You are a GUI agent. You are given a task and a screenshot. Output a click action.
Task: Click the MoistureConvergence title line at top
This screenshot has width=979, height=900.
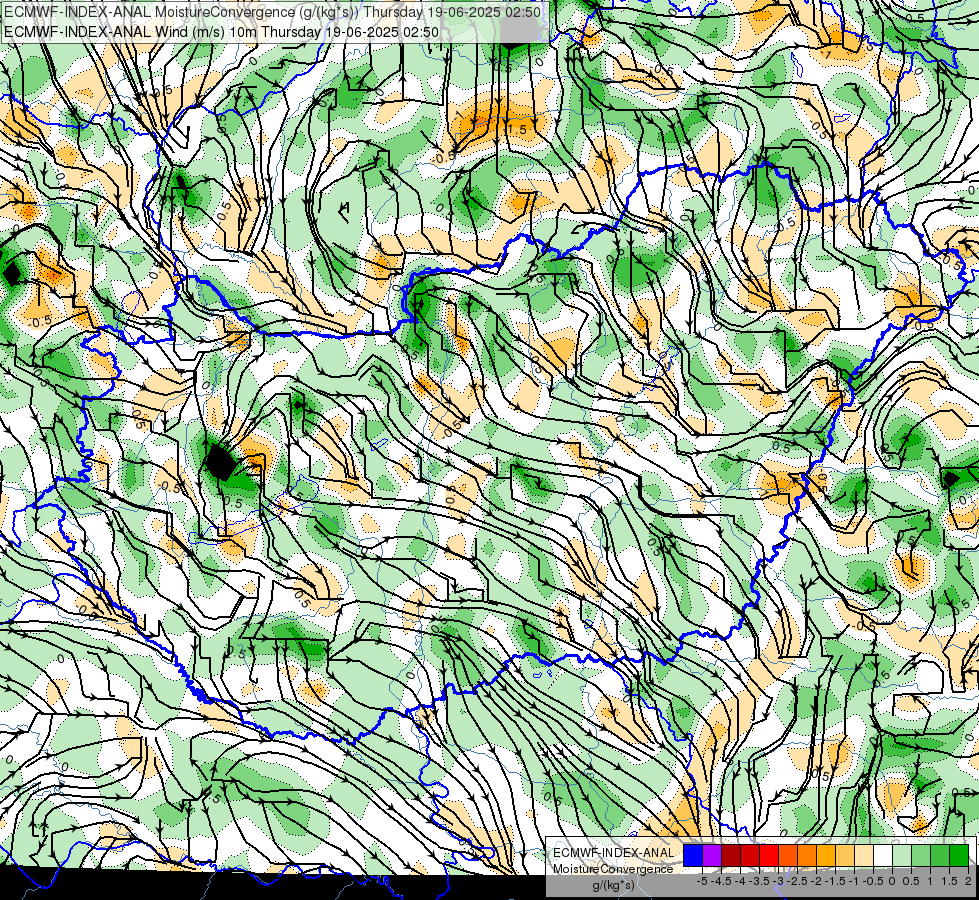(272, 12)
